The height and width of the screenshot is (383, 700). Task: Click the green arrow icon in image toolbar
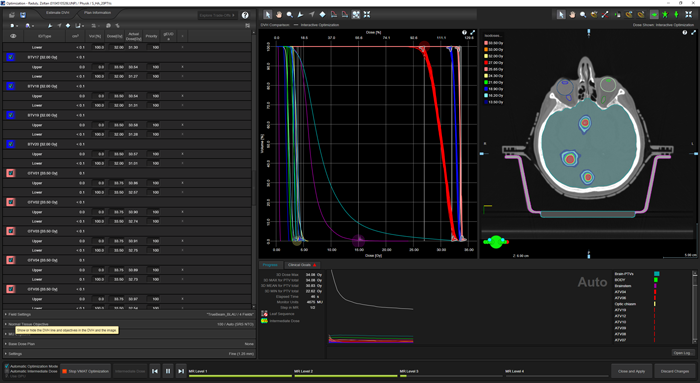(x=654, y=15)
